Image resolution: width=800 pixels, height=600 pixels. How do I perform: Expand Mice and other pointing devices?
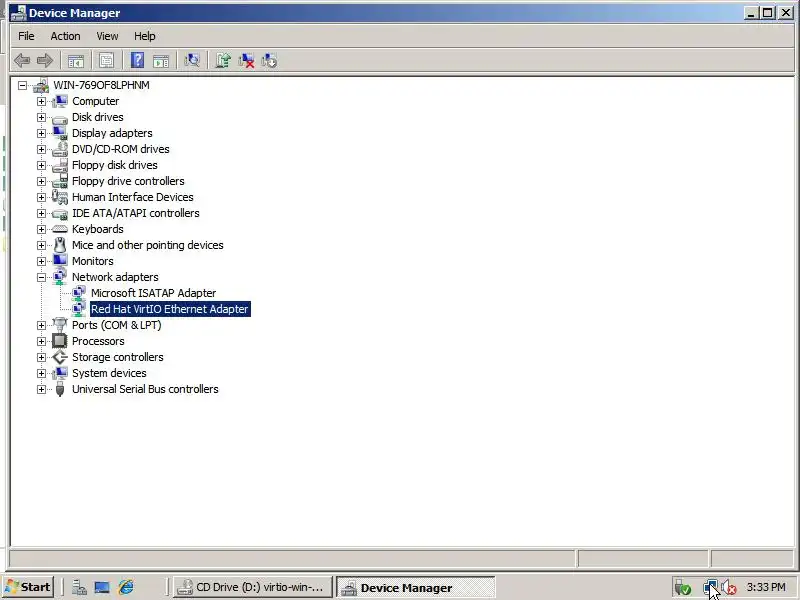click(41, 245)
